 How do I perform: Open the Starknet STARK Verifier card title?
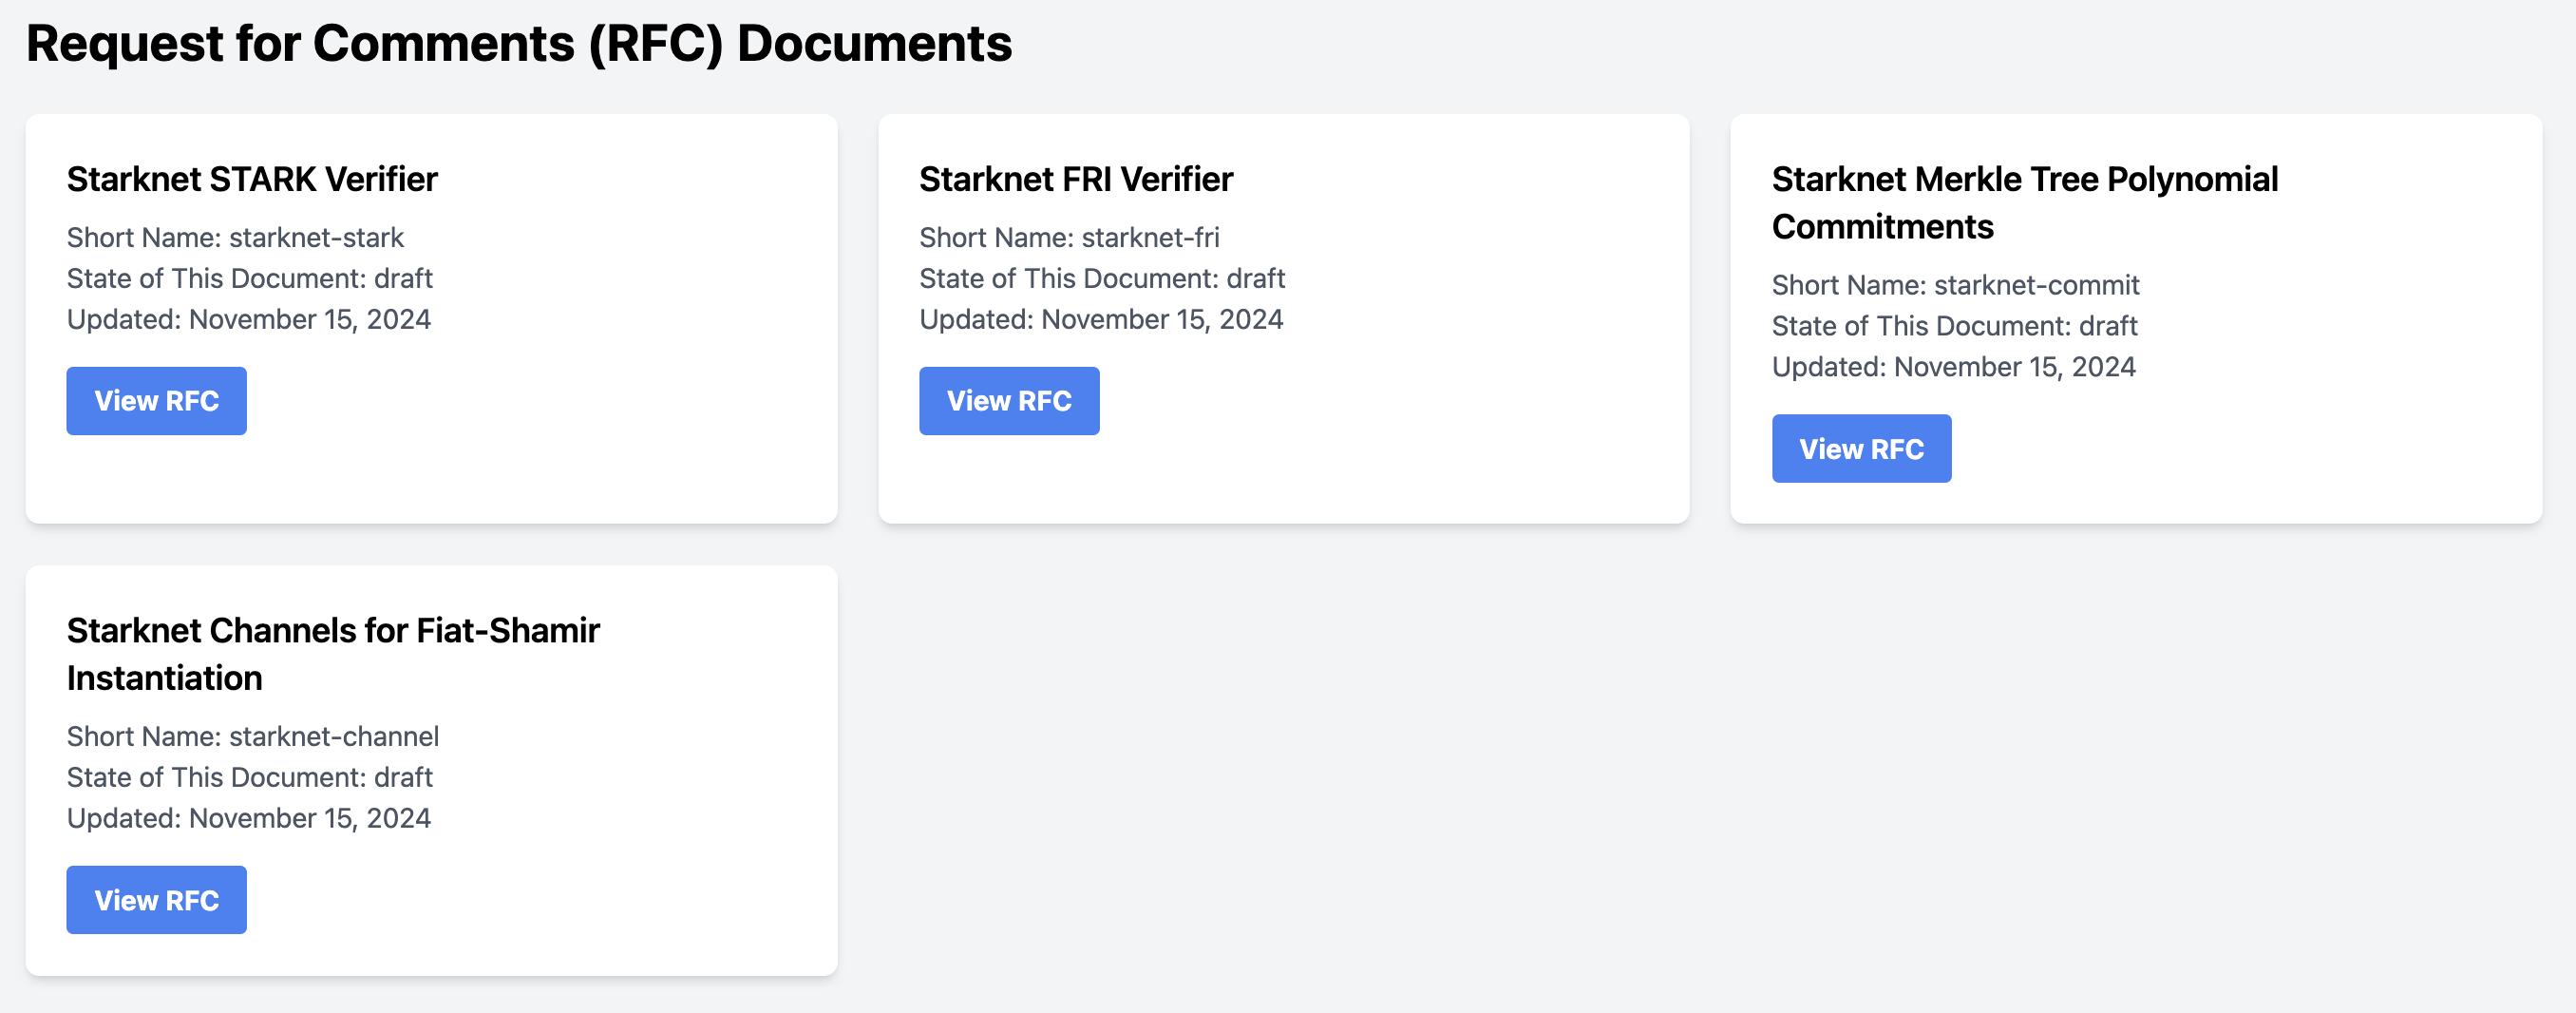pos(252,179)
